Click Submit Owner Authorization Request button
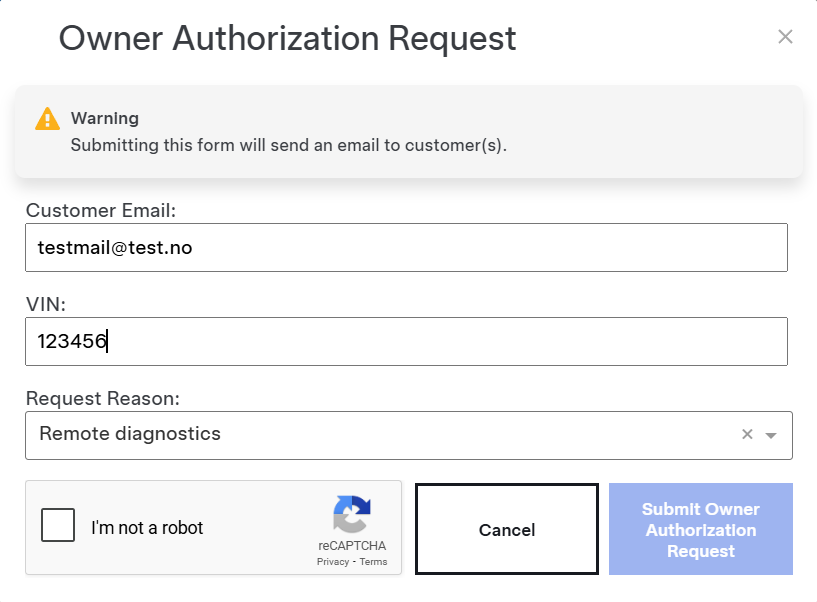The image size is (817, 602). tap(700, 530)
